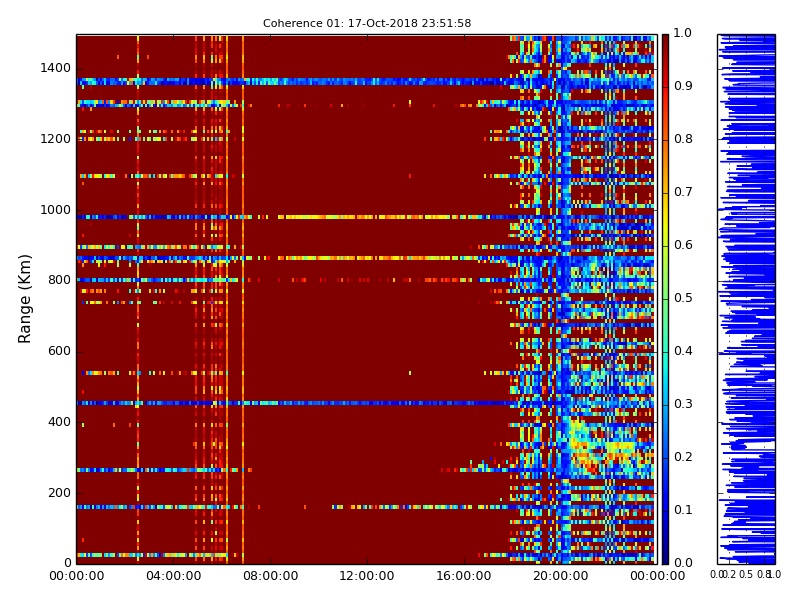Click the 16:00:00 time axis label
This screenshot has width=800, height=600.
[464, 576]
